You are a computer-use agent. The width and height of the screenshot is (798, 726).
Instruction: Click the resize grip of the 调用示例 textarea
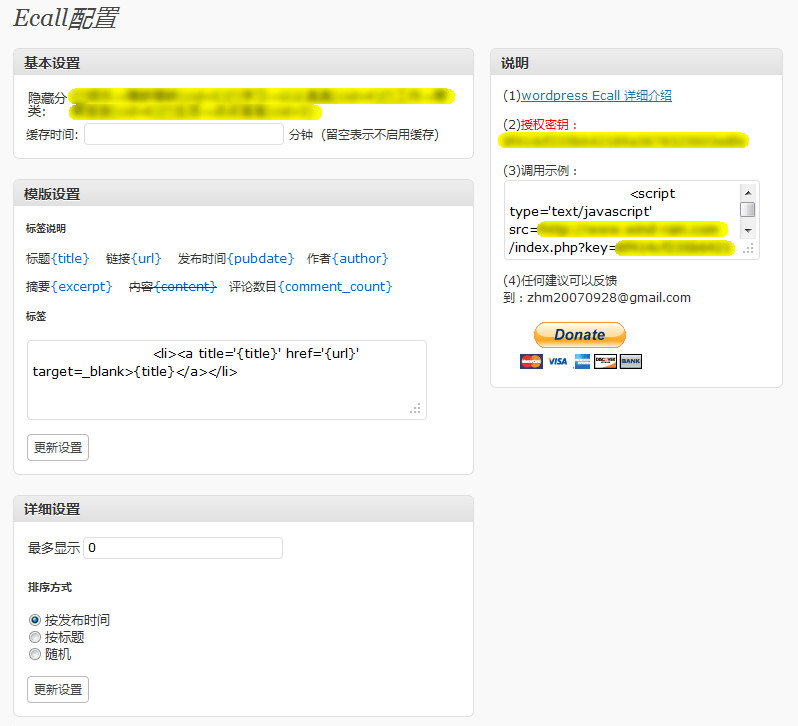(747, 248)
